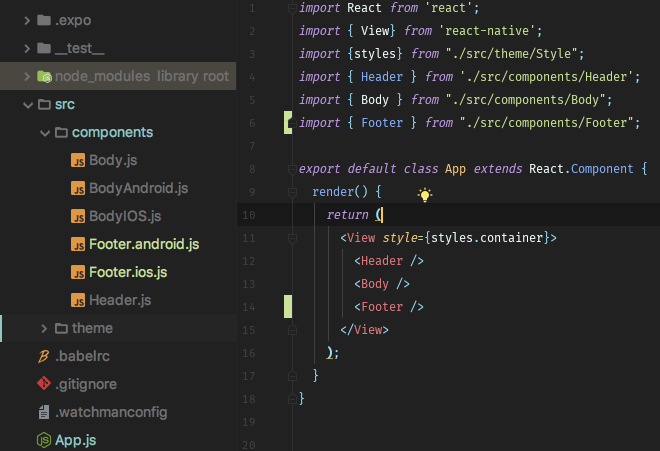This screenshot has width=660, height=451.
Task: Fold the class App block on line 8
Action: tap(292, 169)
